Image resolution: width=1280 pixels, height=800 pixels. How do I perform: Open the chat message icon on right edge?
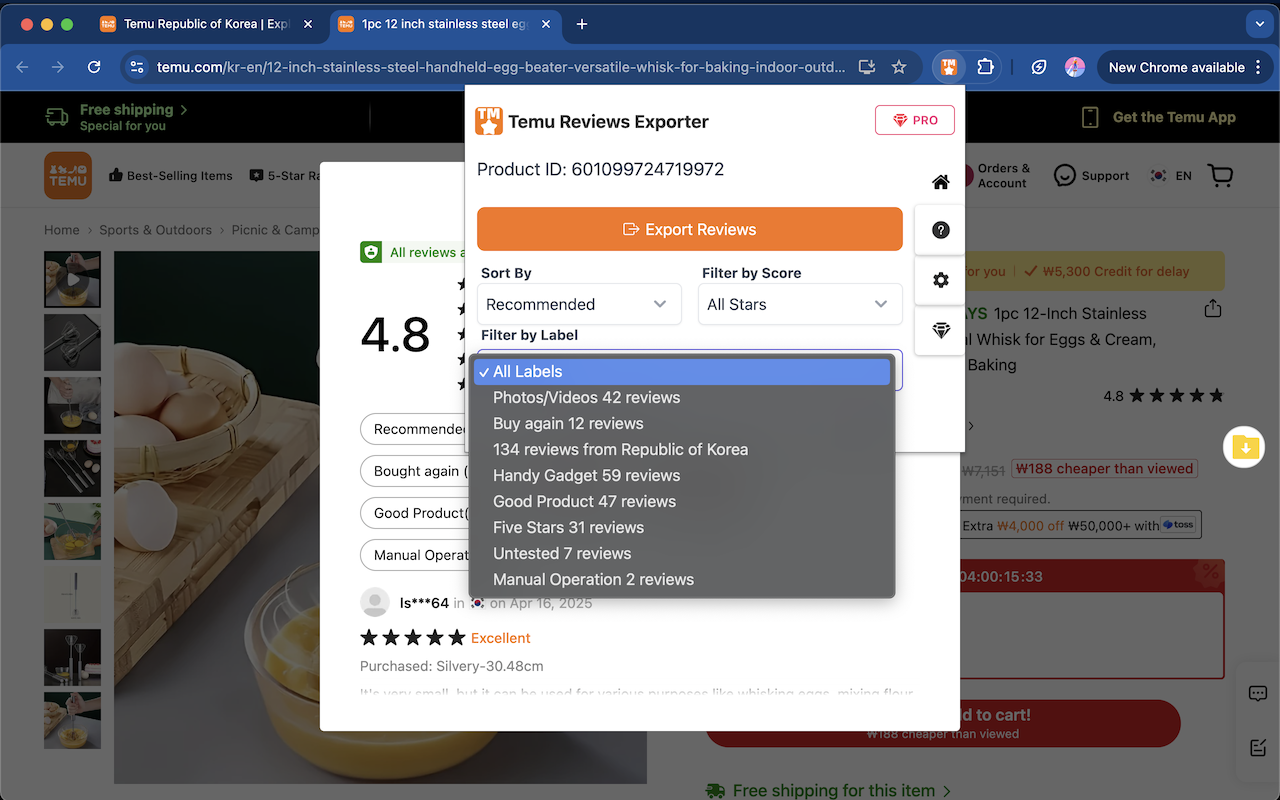pos(1258,694)
